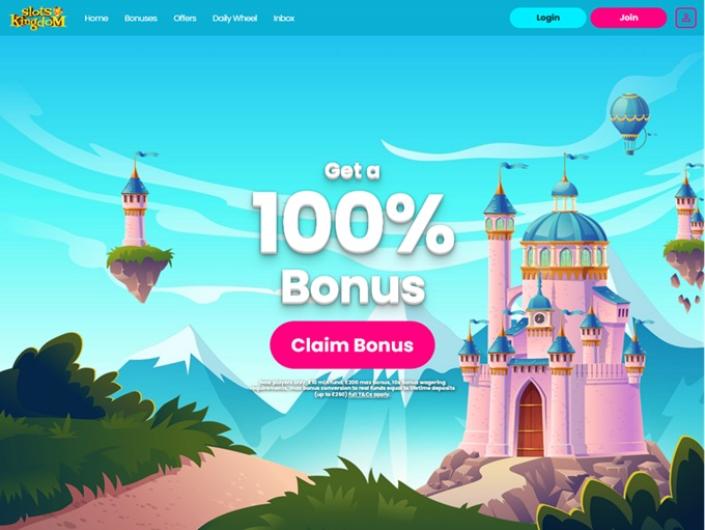The height and width of the screenshot is (530, 705).
Task: Open the user account icon
Action: point(686,18)
